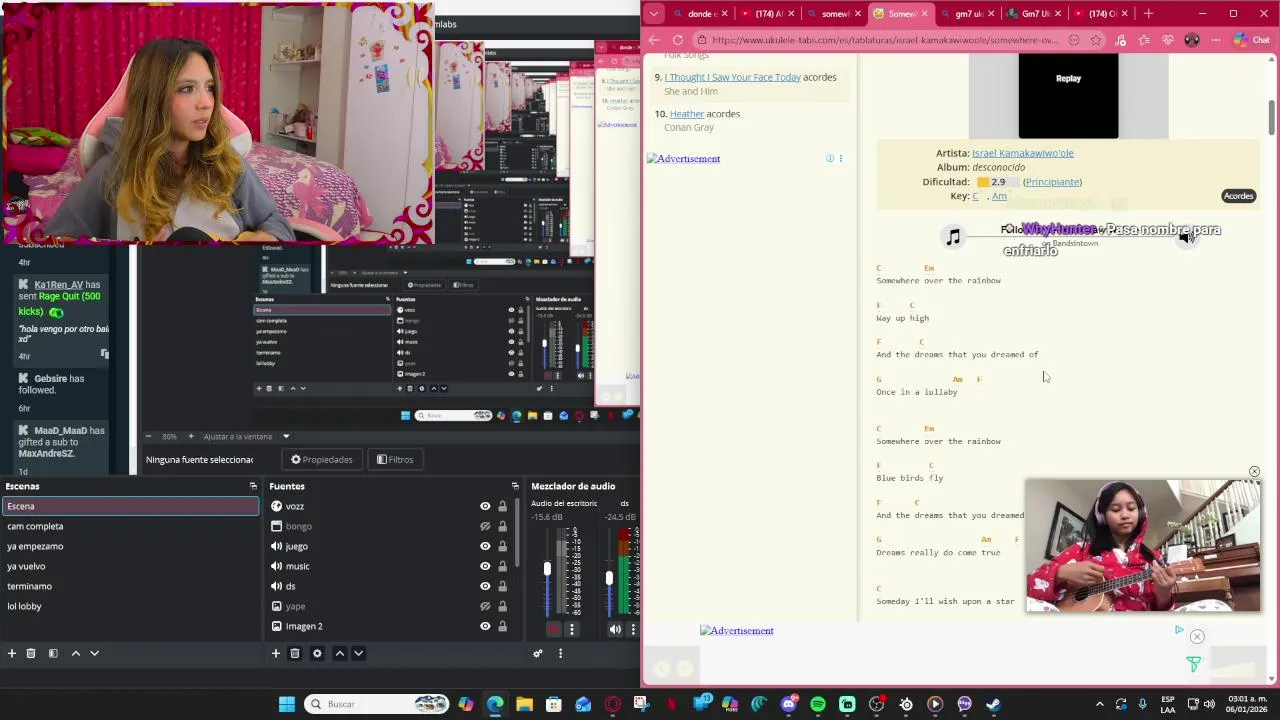The image size is (1280, 720).
Task: Open a new browser tab
Action: (1148, 14)
